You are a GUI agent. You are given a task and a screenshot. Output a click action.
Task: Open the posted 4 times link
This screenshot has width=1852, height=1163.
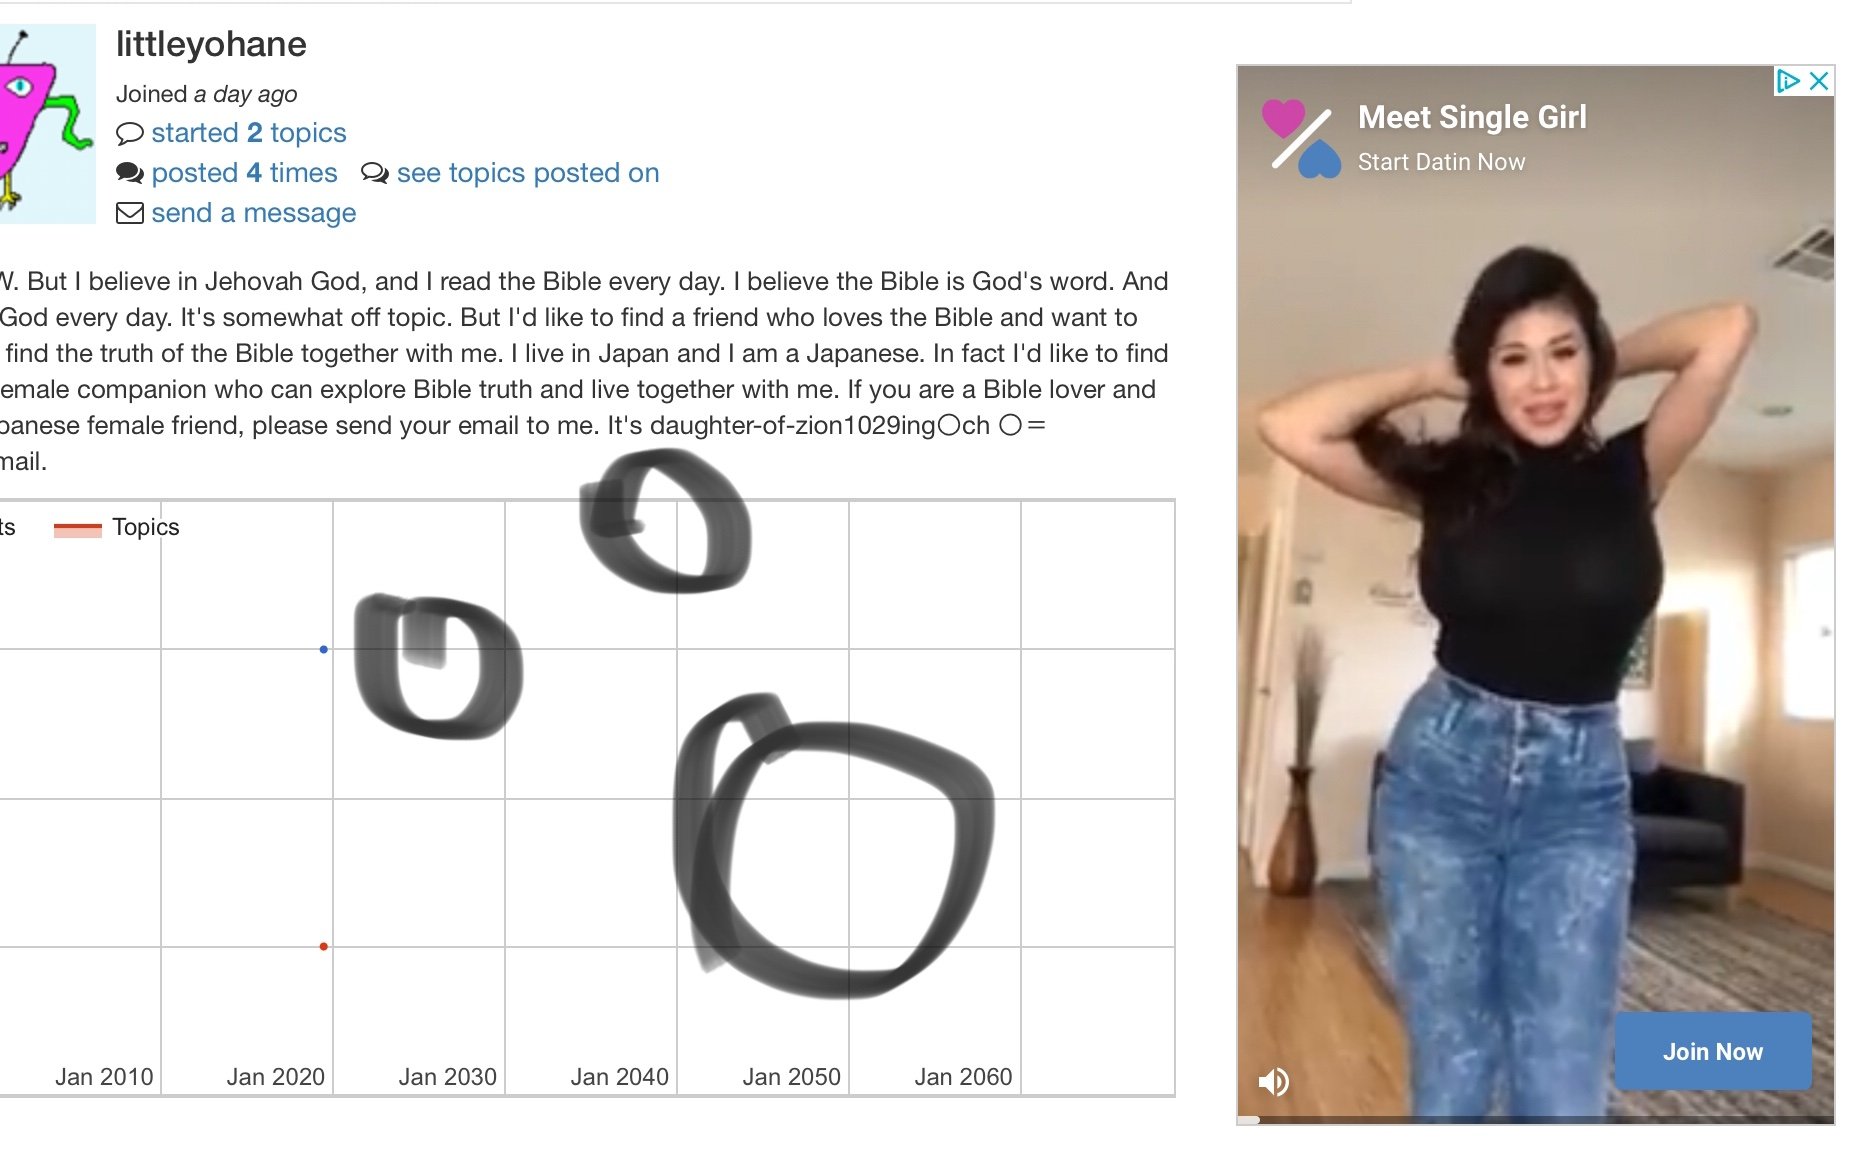tap(244, 173)
